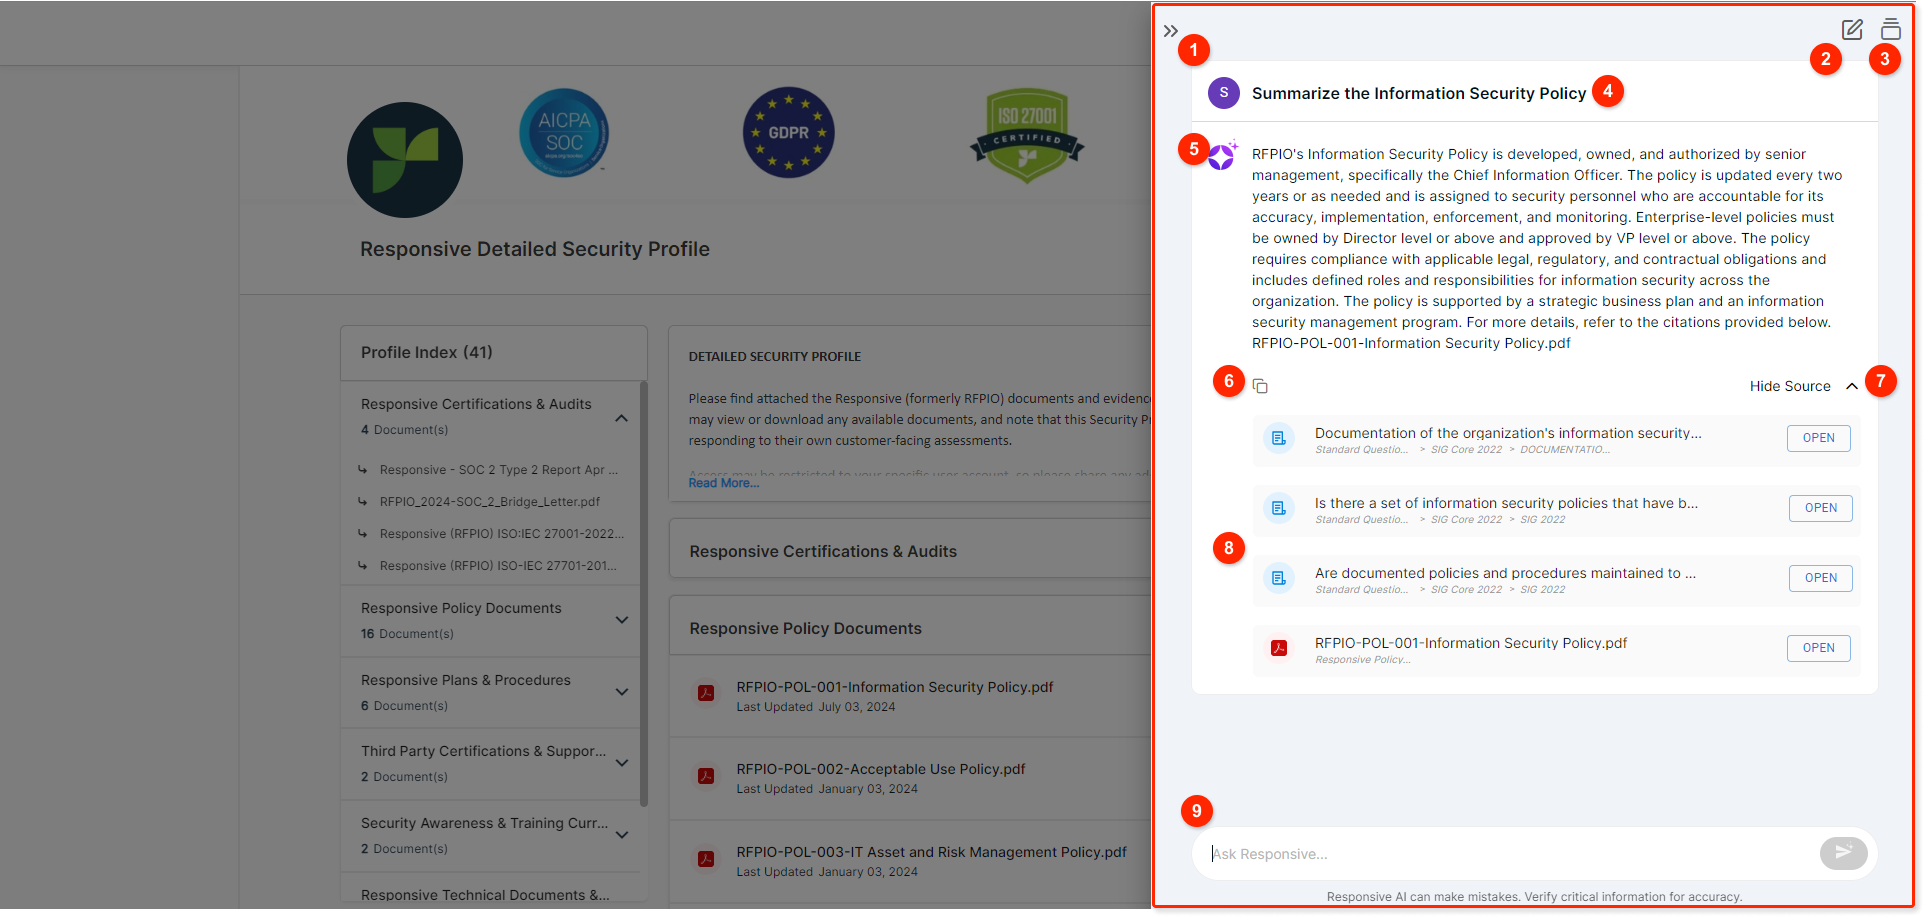Click the Responsive Policy Documents main heading
Viewport: 1924px width, 917px height.
point(805,628)
